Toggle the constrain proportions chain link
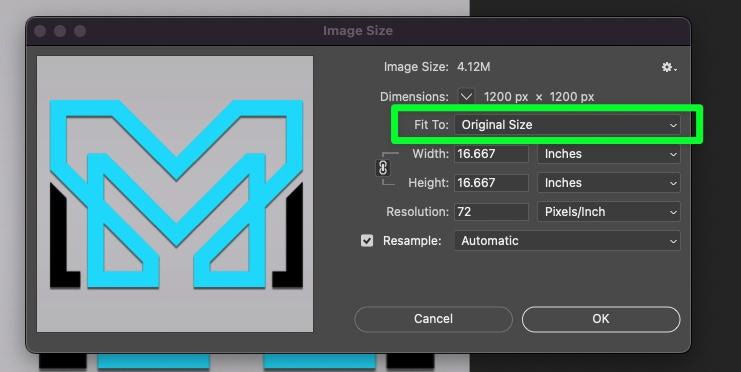 click(383, 168)
